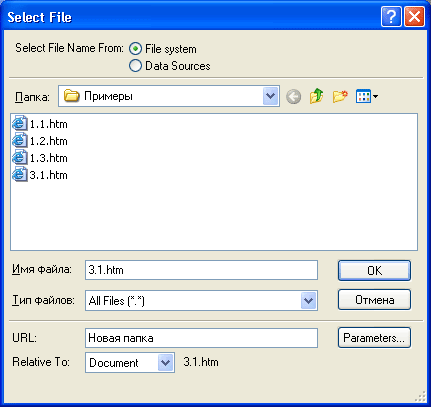431x407 pixels.
Task: Create a new folder
Action: [340, 96]
